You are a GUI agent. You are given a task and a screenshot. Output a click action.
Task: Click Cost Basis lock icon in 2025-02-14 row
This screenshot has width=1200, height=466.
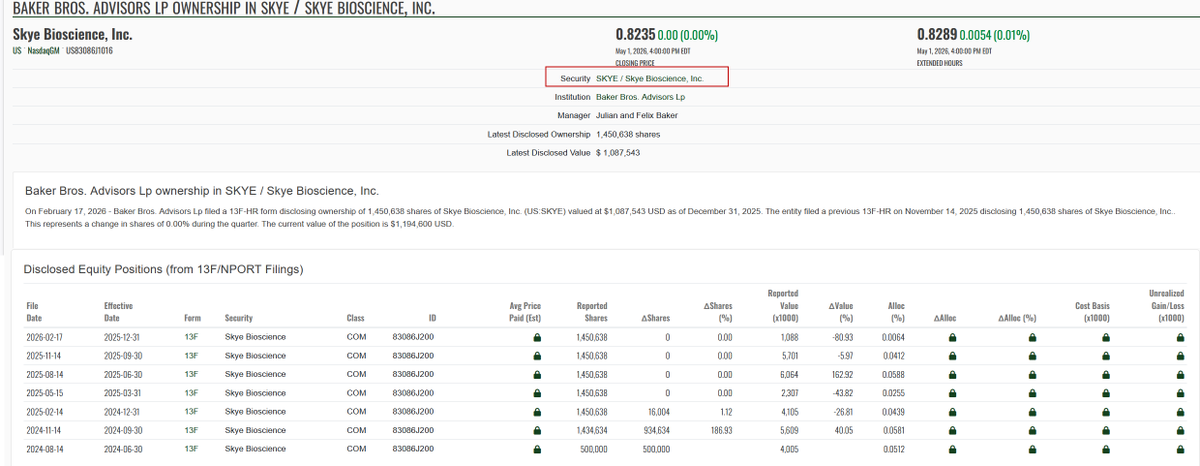1105,412
